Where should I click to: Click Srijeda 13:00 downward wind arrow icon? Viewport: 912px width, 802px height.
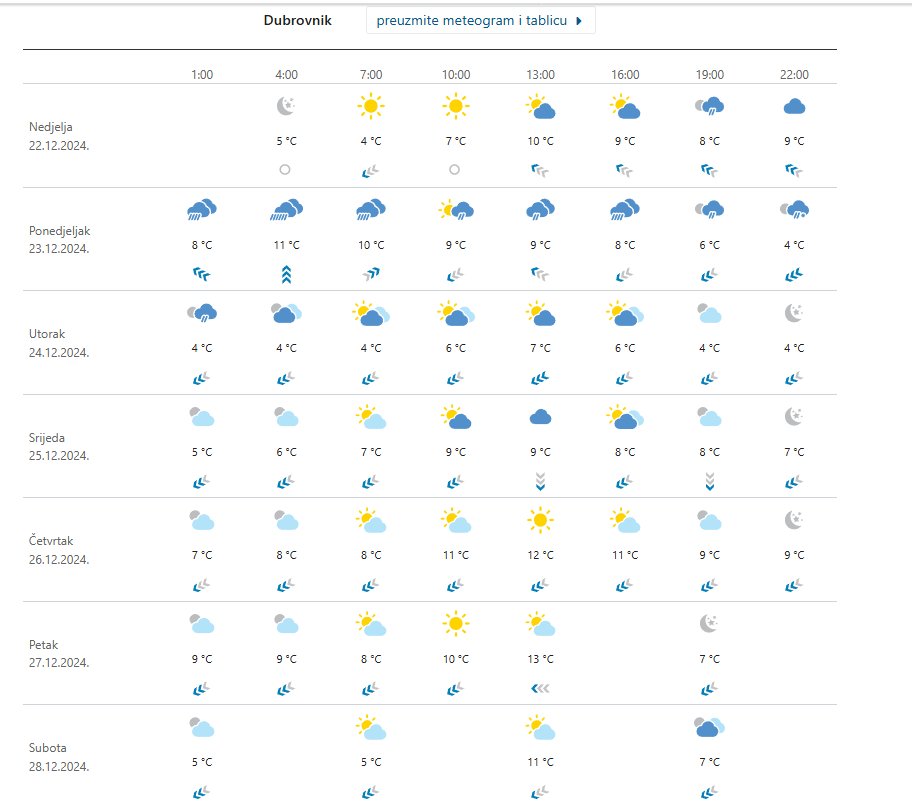pyautogui.click(x=541, y=483)
